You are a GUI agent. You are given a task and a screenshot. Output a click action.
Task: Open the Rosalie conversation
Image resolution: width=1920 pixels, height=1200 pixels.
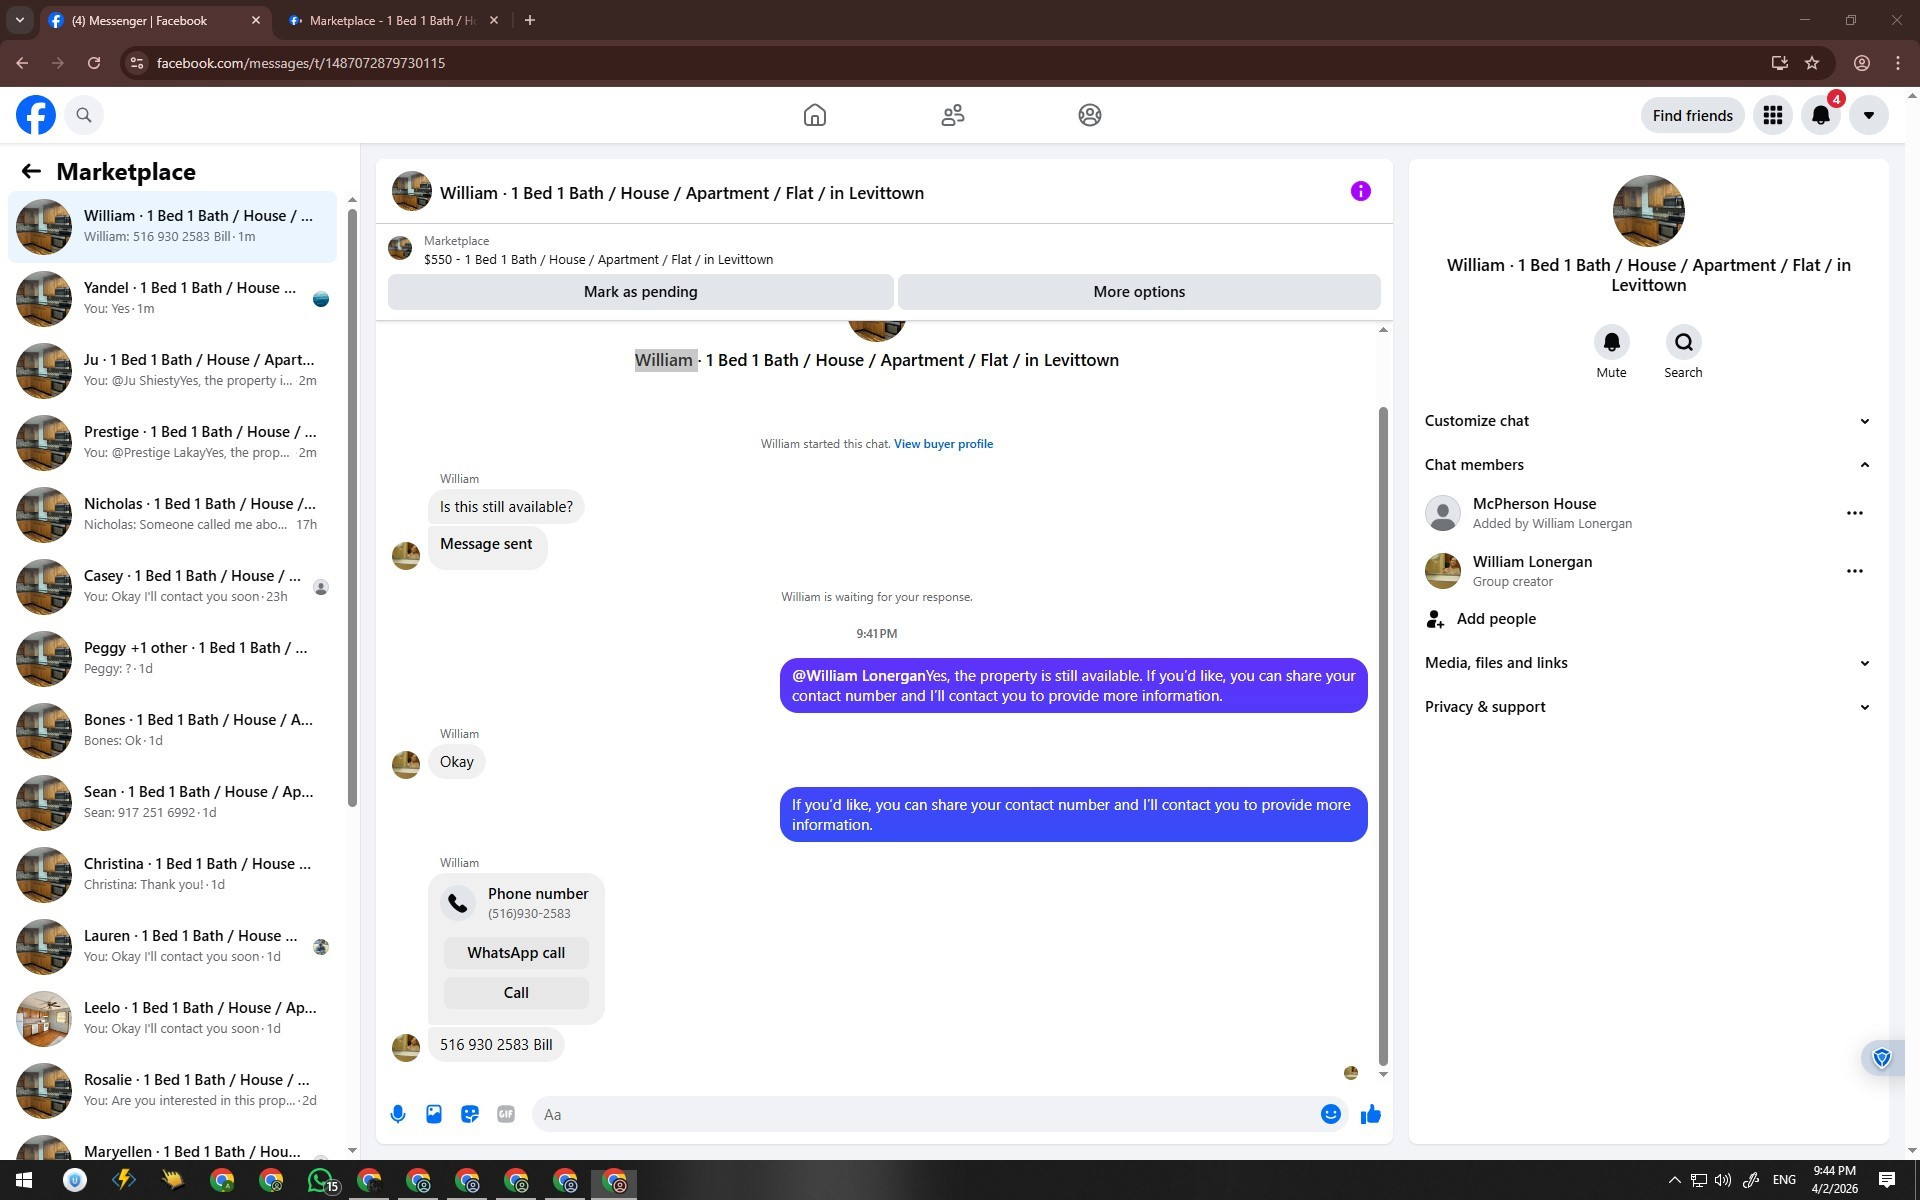pos(173,1090)
